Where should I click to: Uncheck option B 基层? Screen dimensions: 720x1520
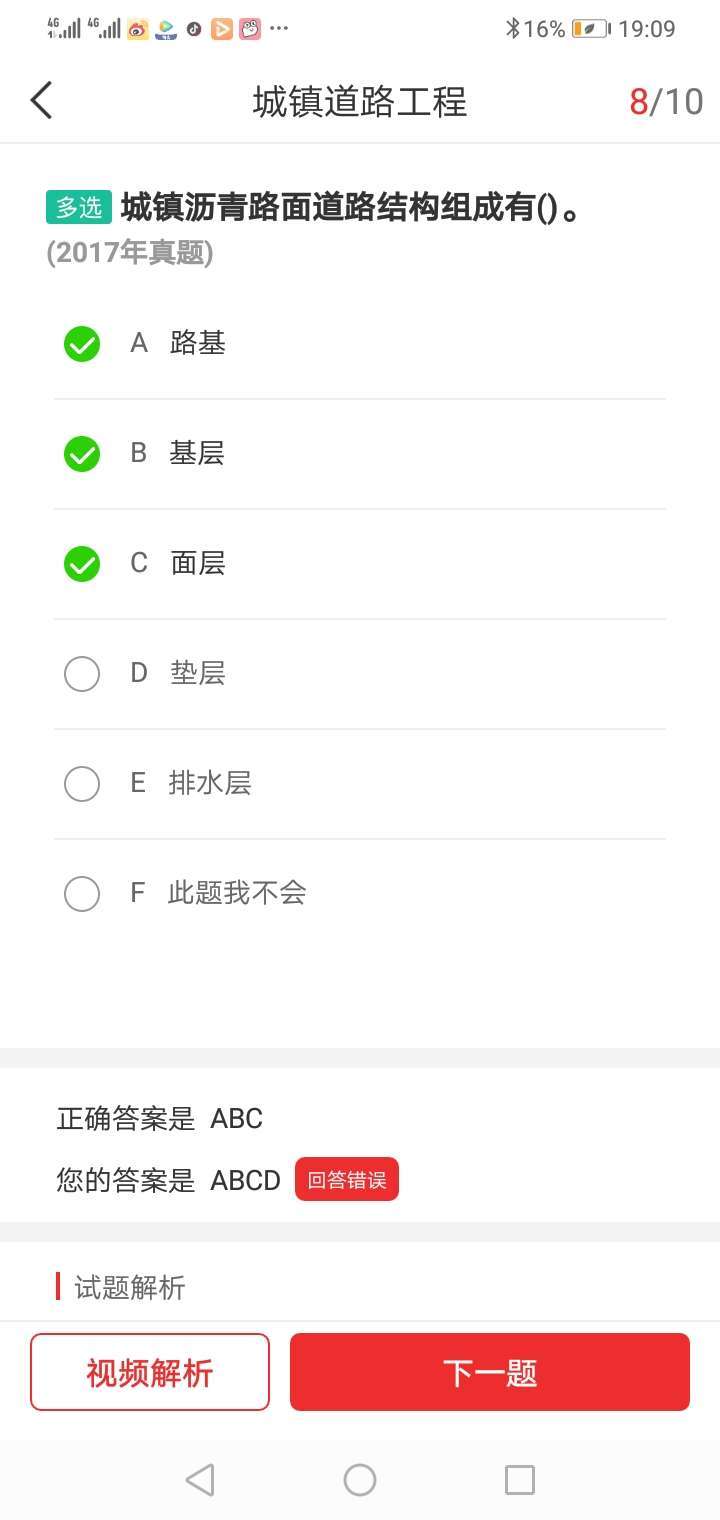(x=82, y=454)
